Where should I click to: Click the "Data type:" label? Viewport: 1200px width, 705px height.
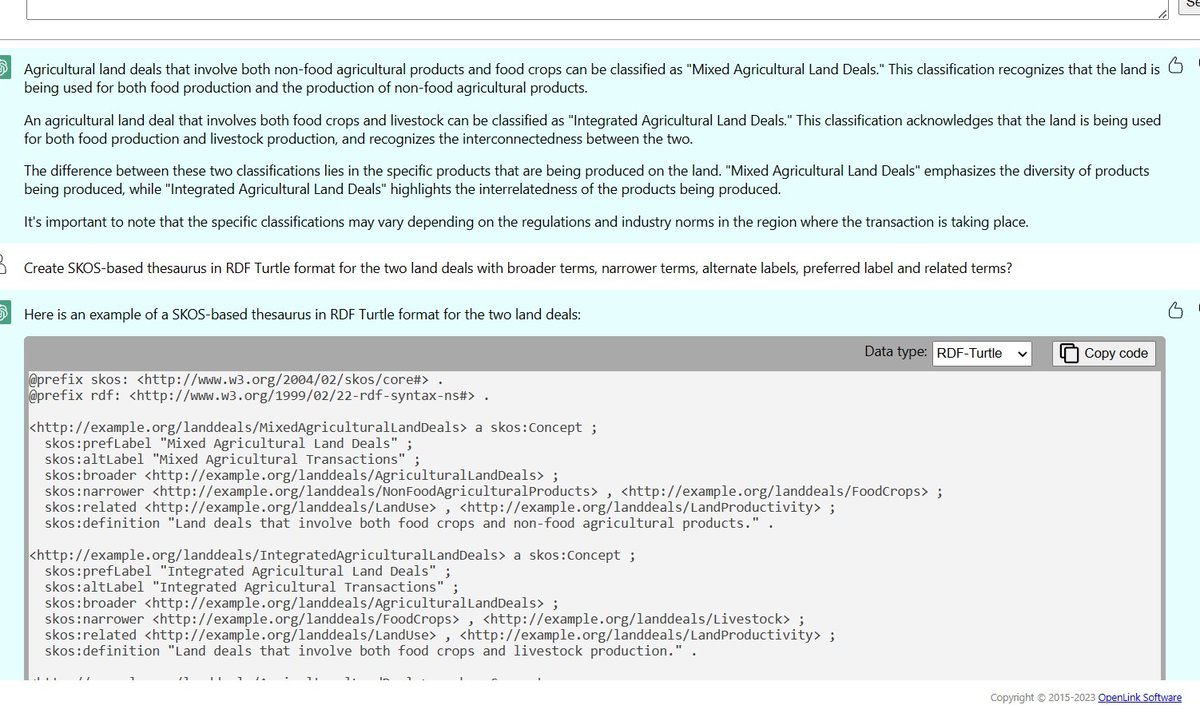[x=896, y=352]
